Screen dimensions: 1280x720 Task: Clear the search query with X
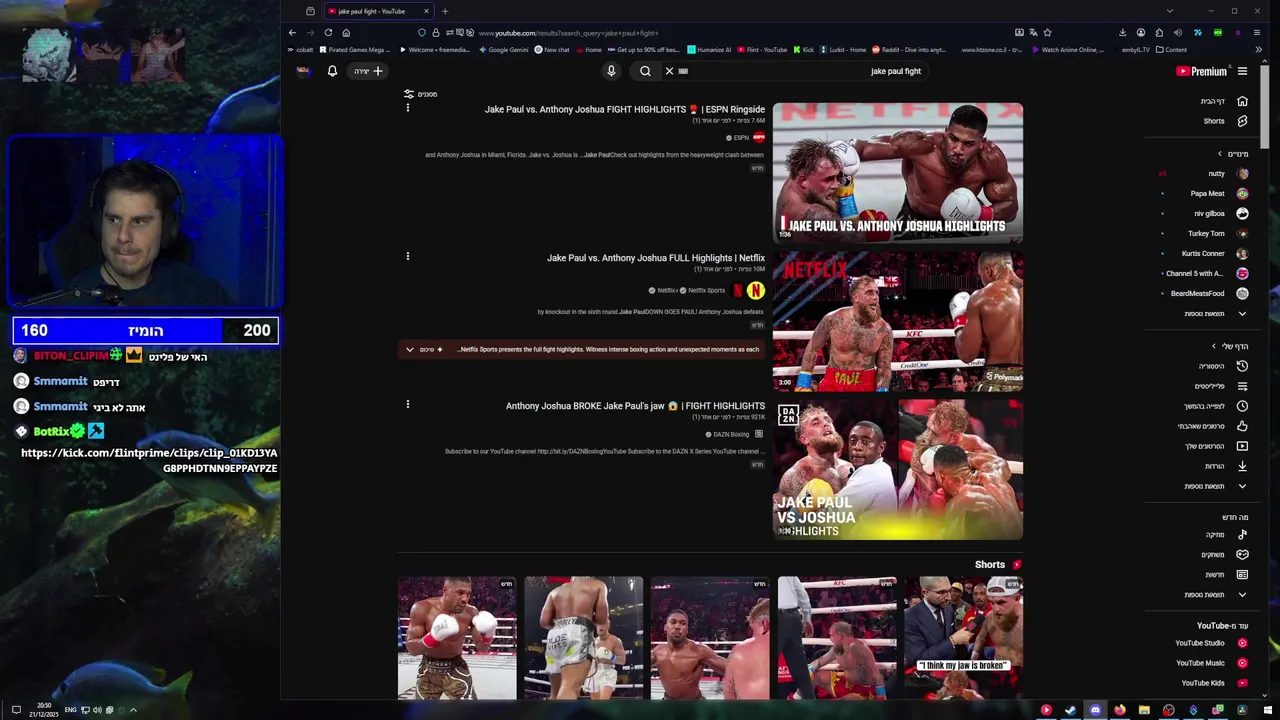(669, 71)
